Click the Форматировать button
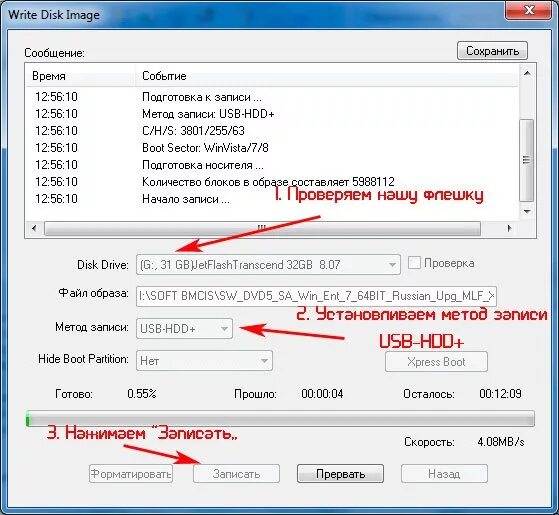The height and width of the screenshot is (515, 559). [x=131, y=474]
